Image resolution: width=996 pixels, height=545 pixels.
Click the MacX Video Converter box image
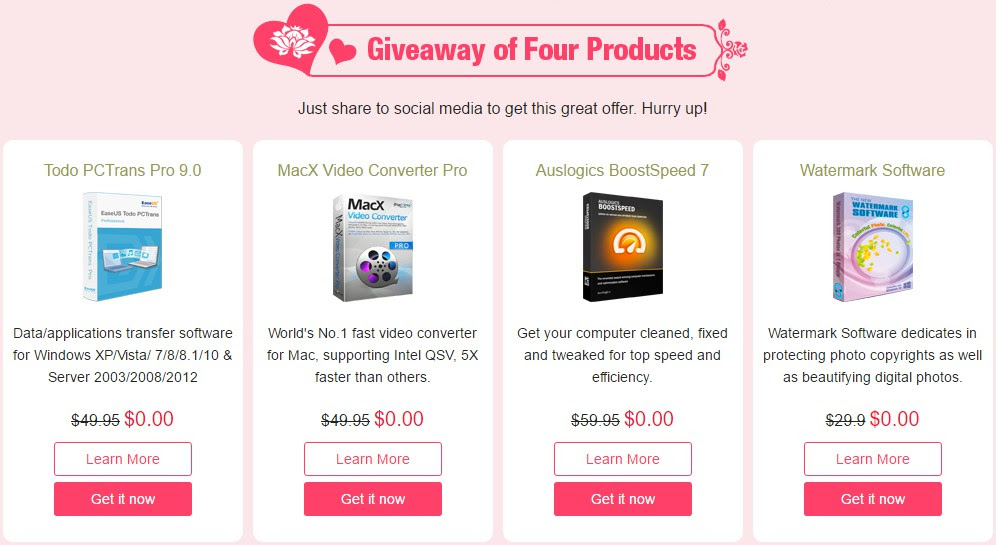click(373, 248)
